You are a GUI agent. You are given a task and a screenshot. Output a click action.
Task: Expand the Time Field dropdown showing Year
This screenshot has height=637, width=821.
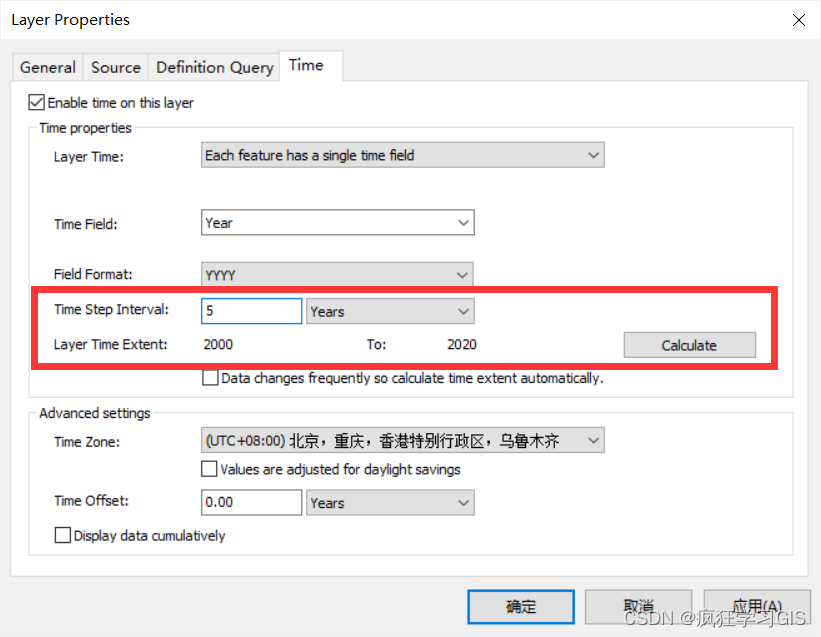[338, 222]
